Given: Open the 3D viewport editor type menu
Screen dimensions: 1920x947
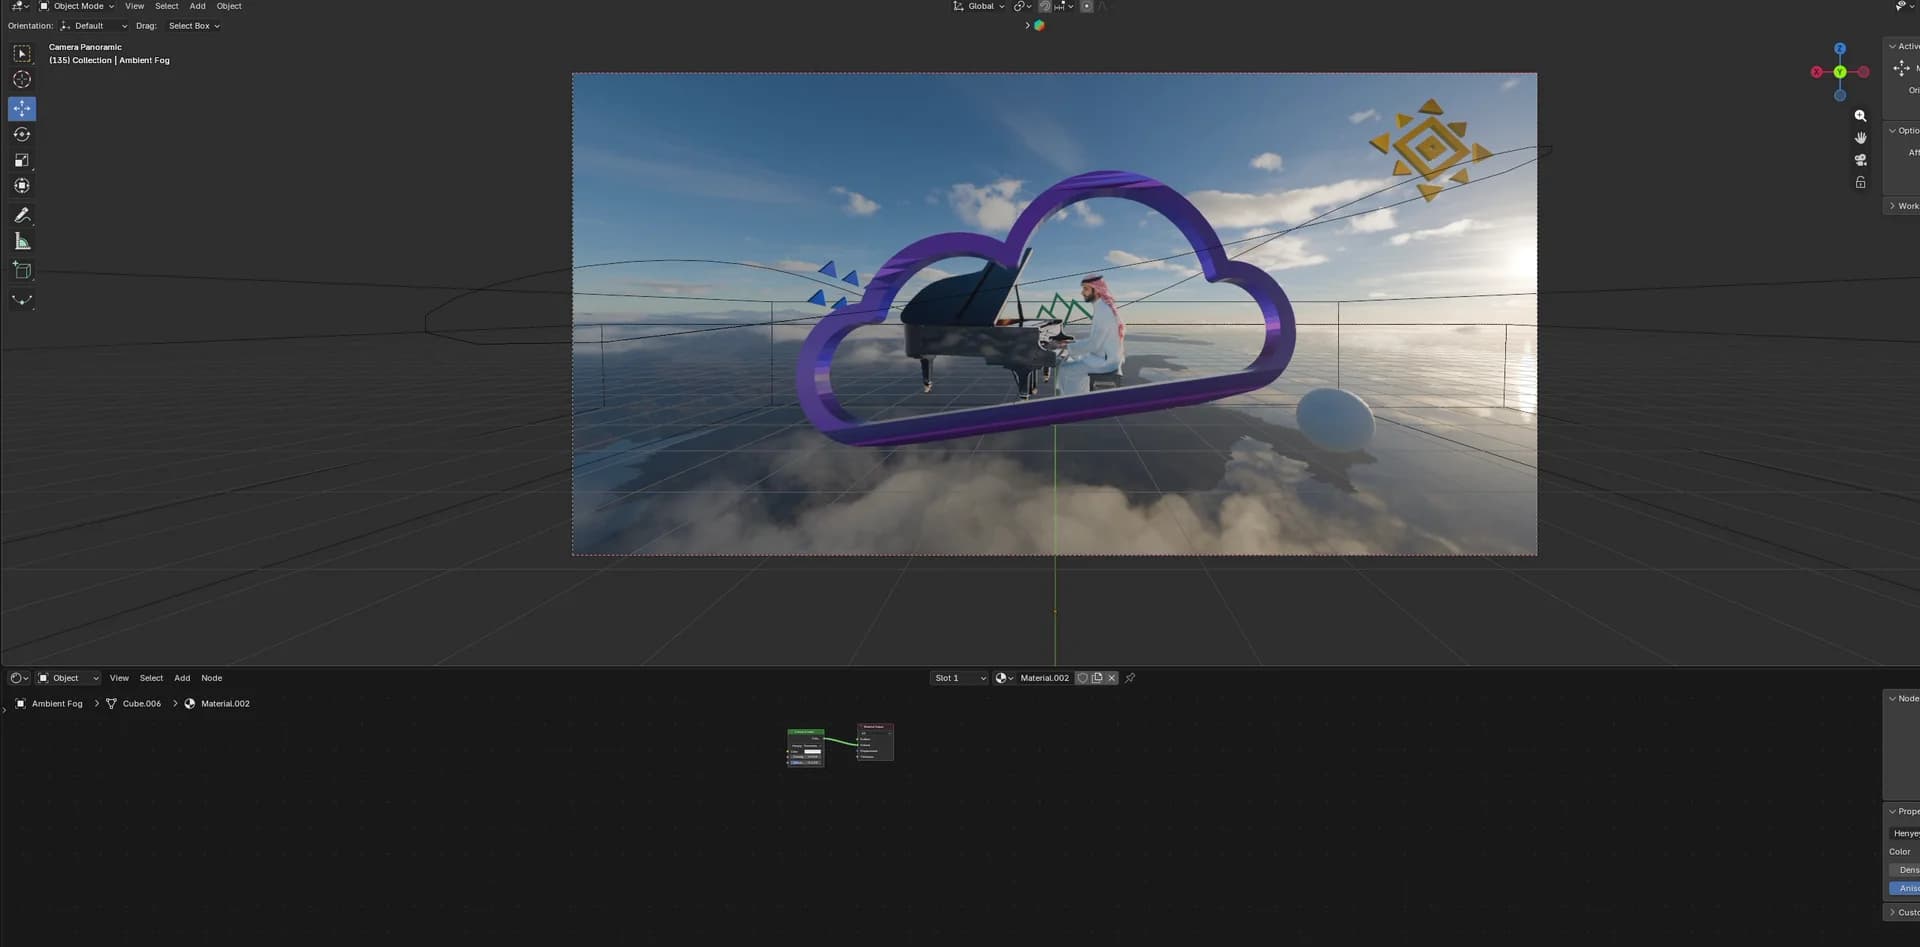Looking at the screenshot, I should coord(19,6).
